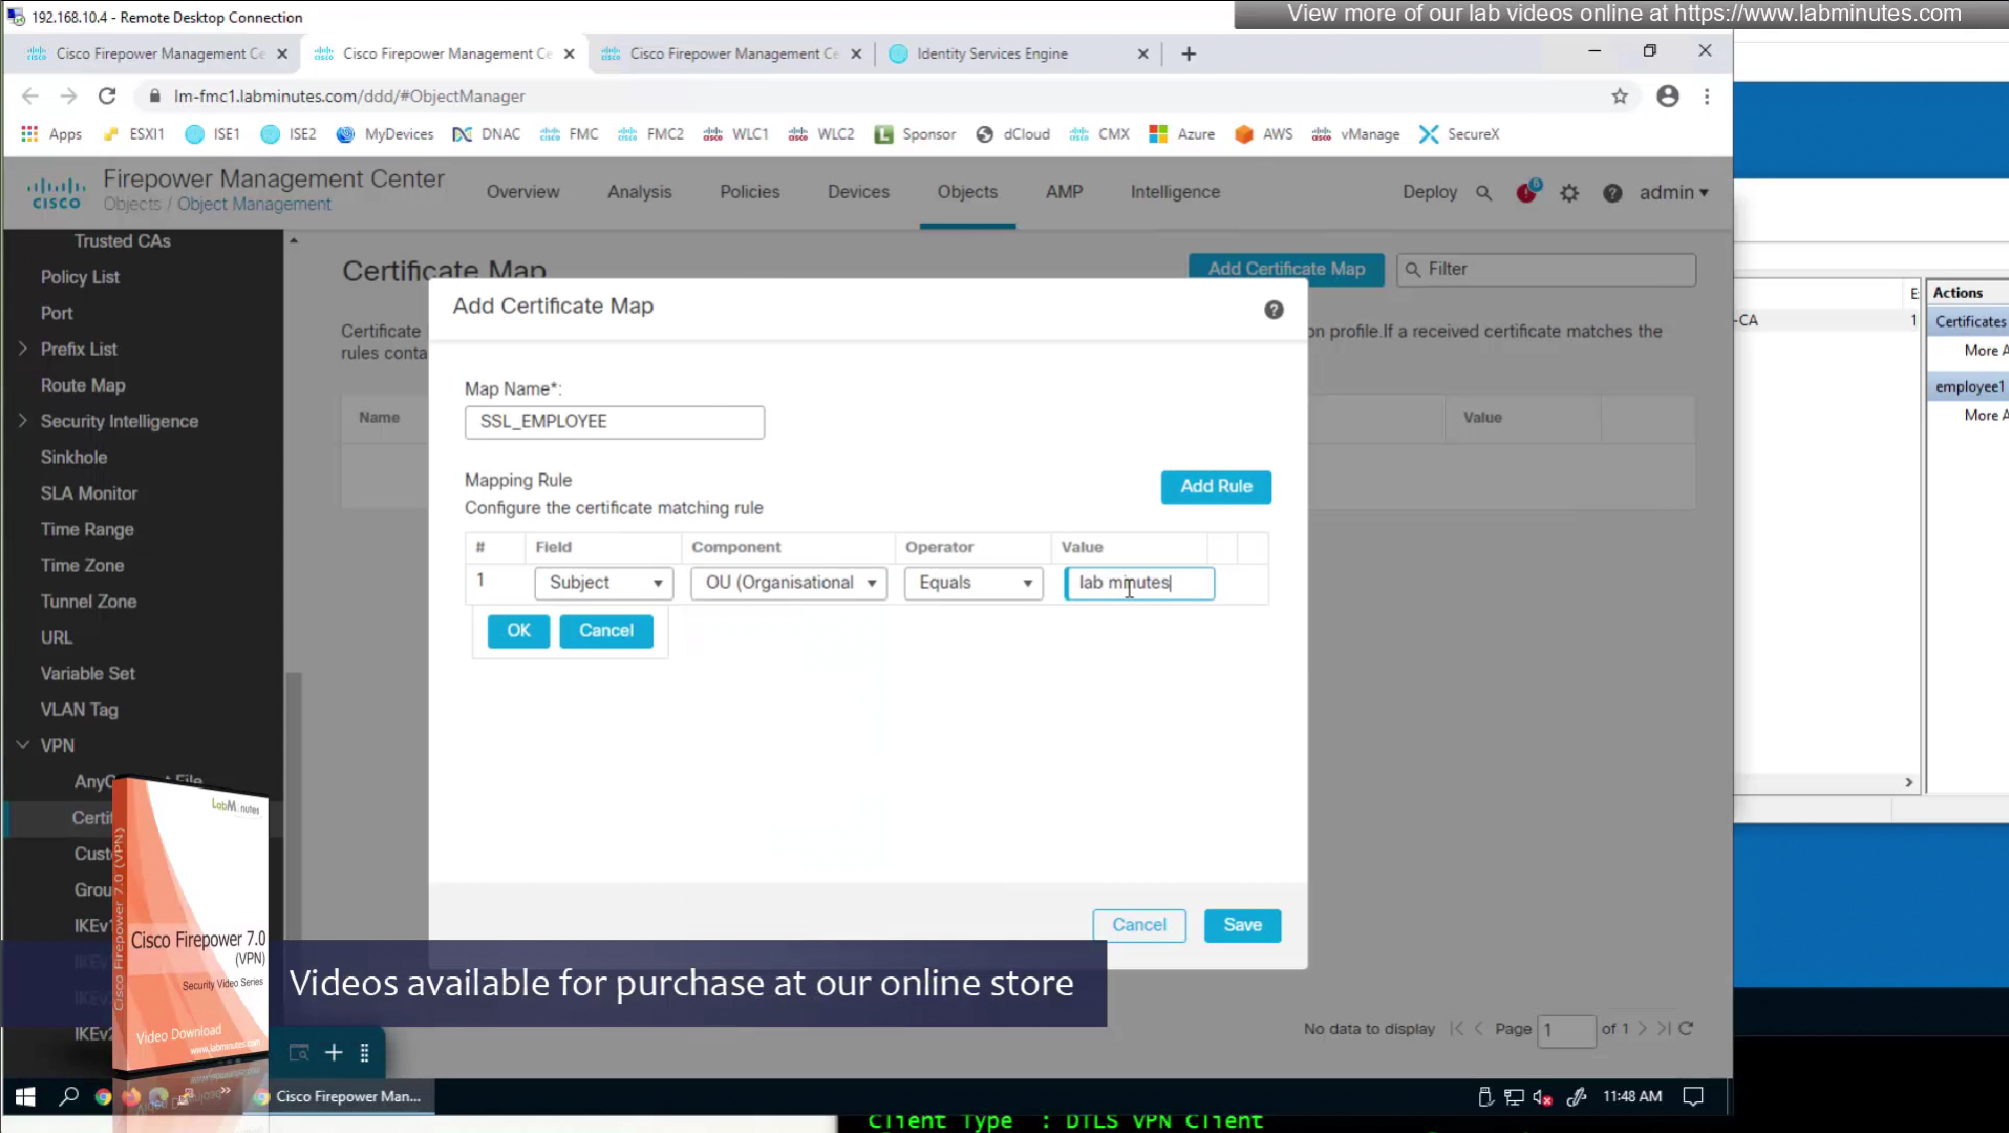Open the settings gear icon
Screen dimensions: 2009x1133
pyautogui.click(x=1569, y=193)
